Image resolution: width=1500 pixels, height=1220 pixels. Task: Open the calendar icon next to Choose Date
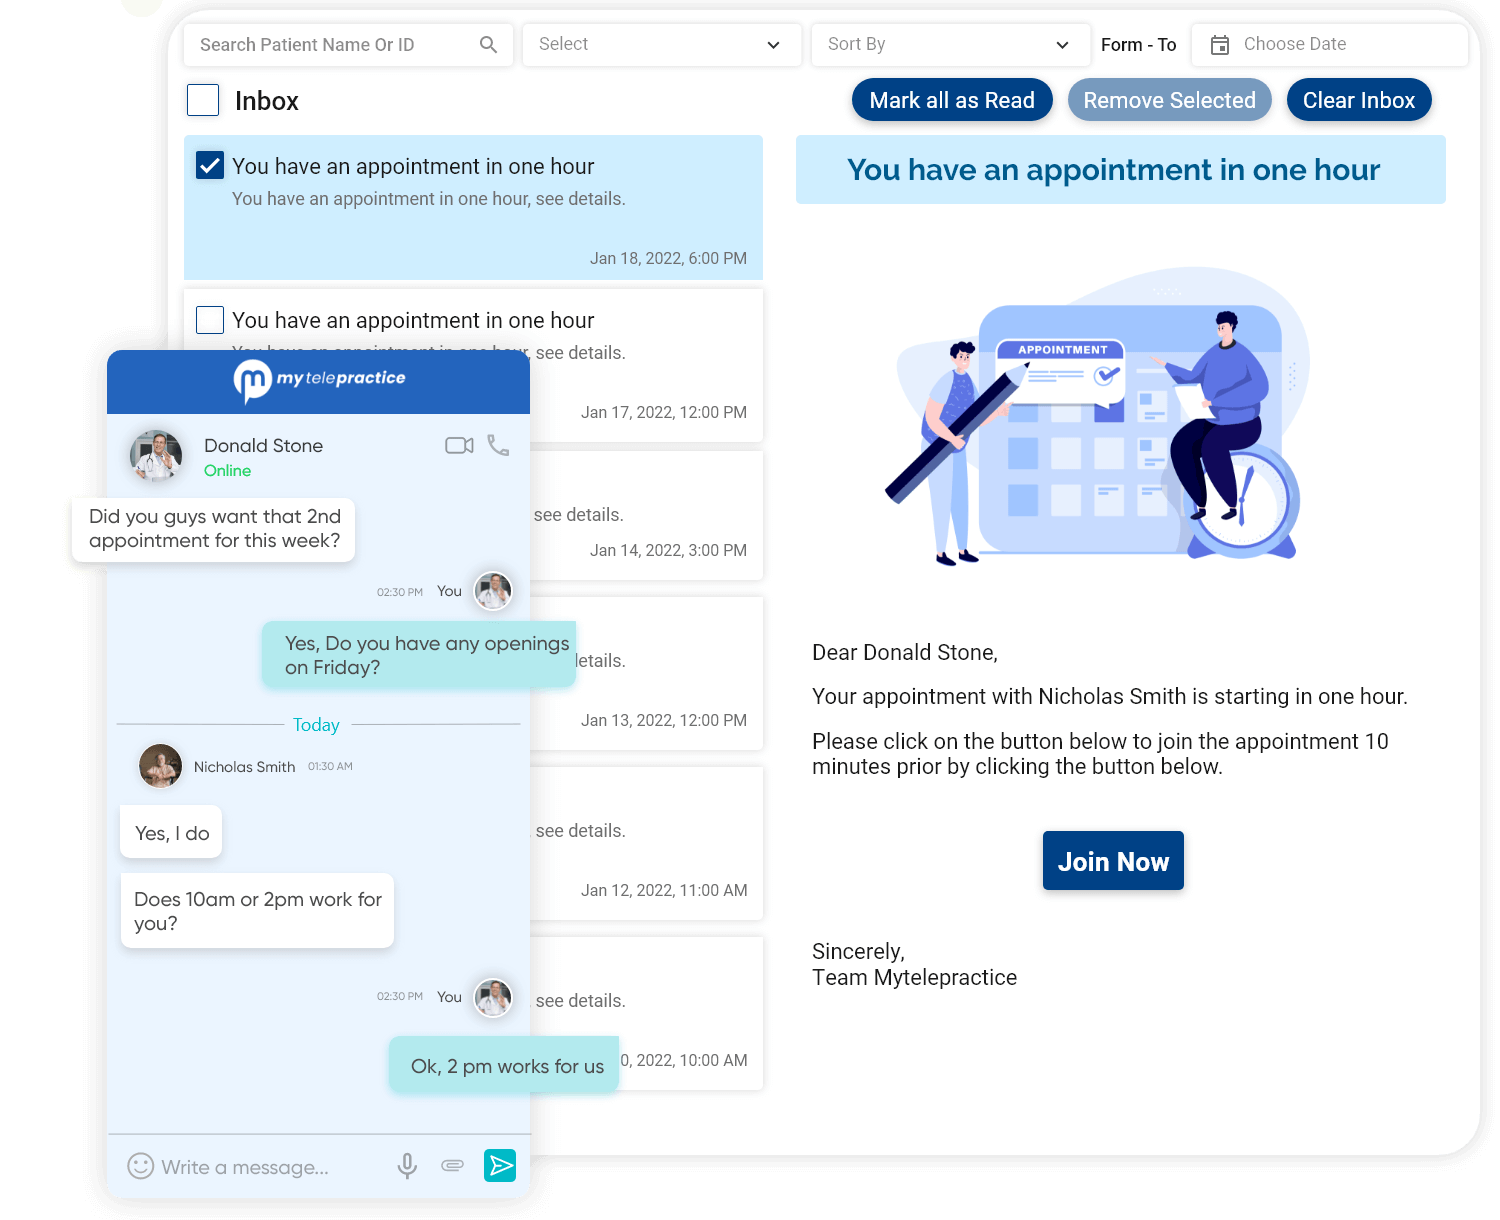pyautogui.click(x=1219, y=44)
